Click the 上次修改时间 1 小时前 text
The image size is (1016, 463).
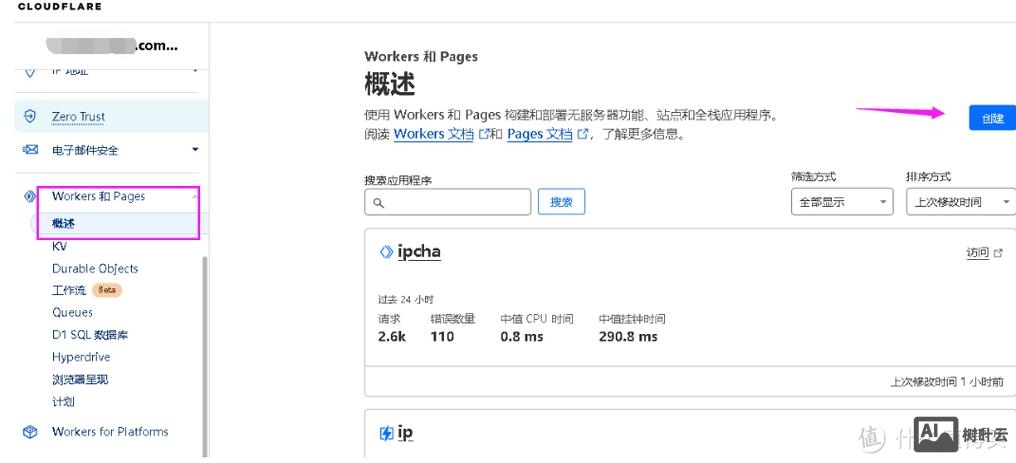pos(947,382)
